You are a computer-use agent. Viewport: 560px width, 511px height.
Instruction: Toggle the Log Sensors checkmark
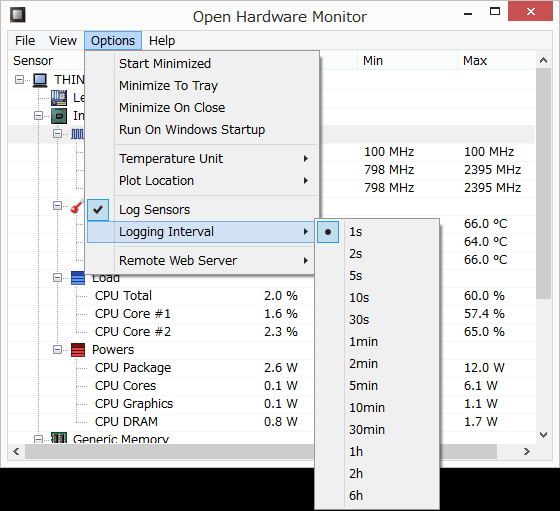pos(98,210)
